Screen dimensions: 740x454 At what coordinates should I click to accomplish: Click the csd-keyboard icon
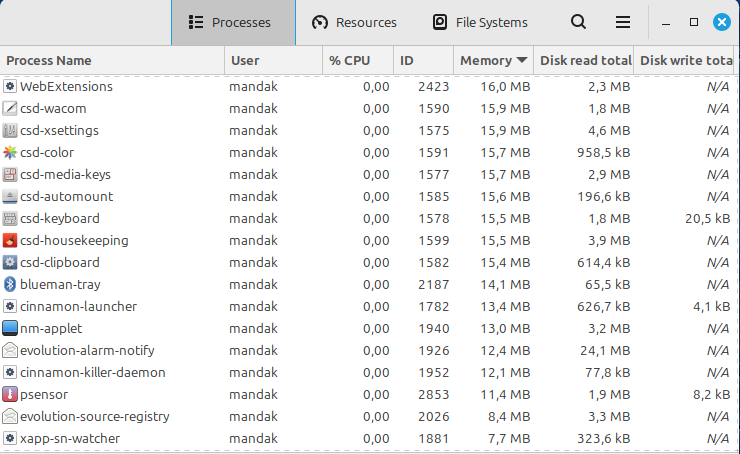(x=10, y=219)
